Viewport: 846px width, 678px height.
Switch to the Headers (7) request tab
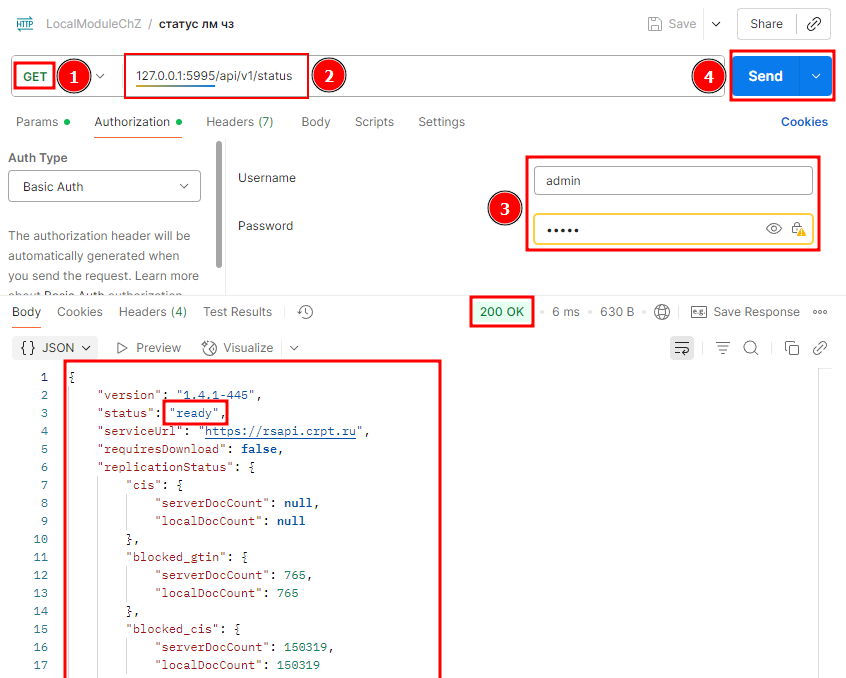(239, 122)
